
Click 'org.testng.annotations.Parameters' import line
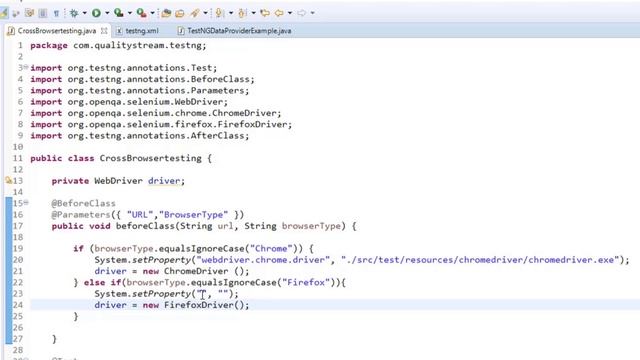pos(156,91)
